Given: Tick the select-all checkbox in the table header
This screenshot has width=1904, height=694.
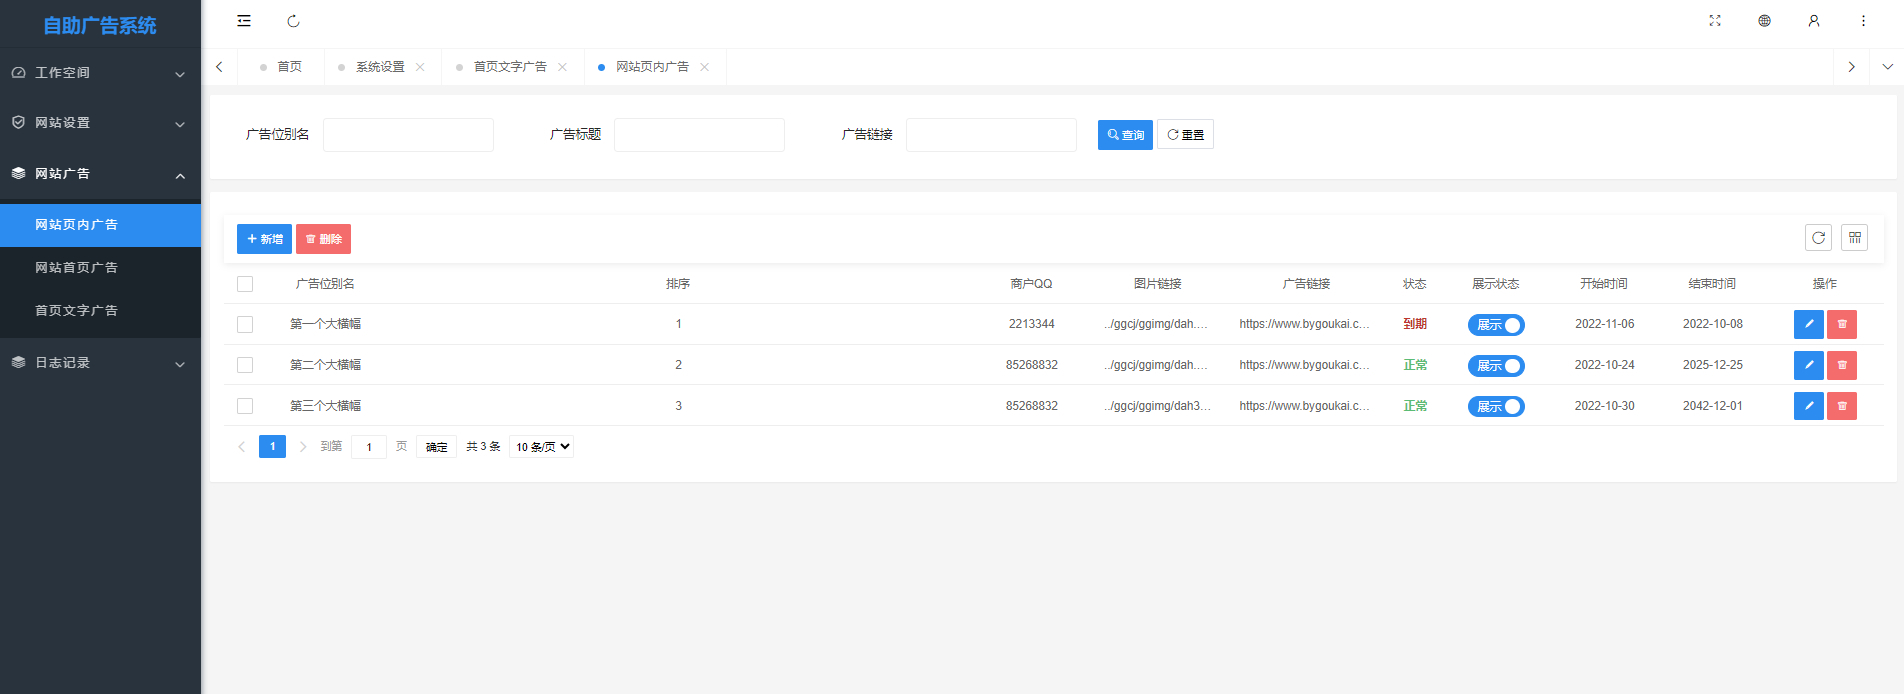Looking at the screenshot, I should tap(245, 284).
